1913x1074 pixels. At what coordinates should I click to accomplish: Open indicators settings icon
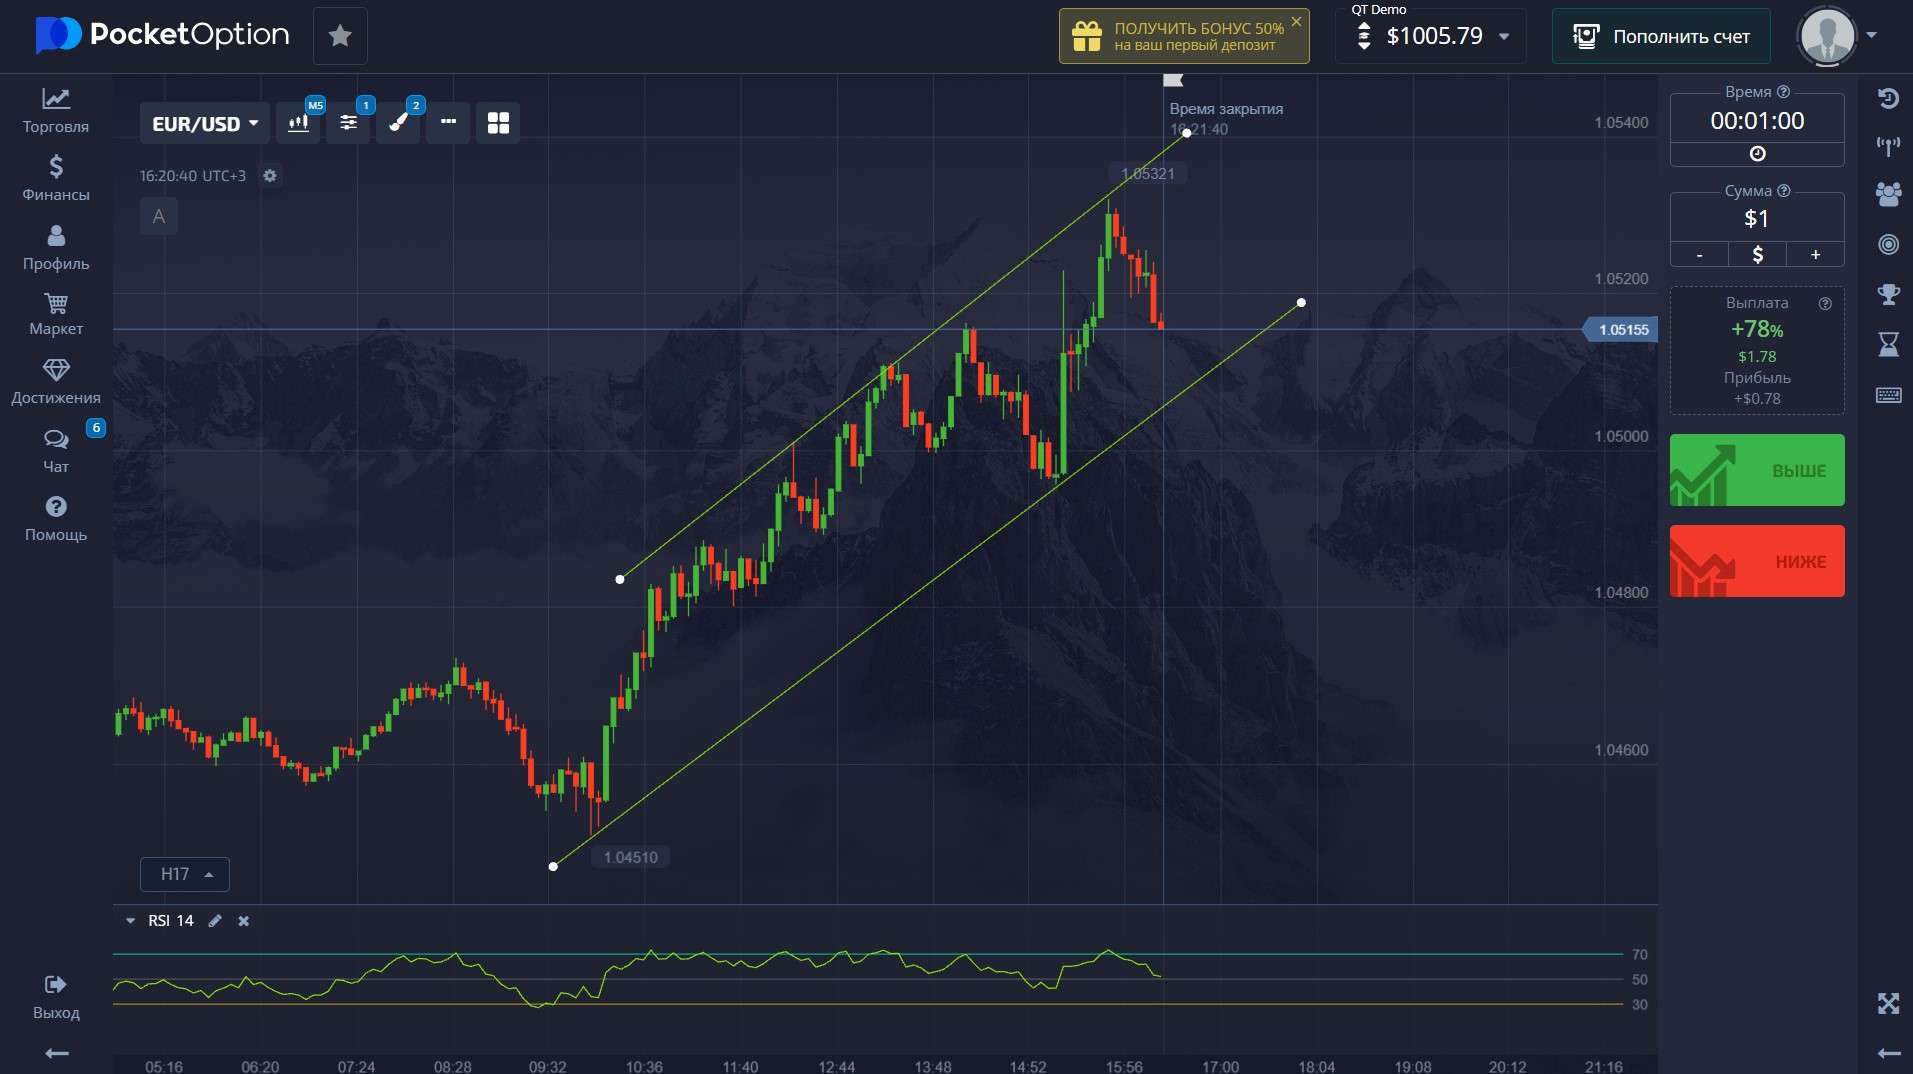click(x=348, y=123)
